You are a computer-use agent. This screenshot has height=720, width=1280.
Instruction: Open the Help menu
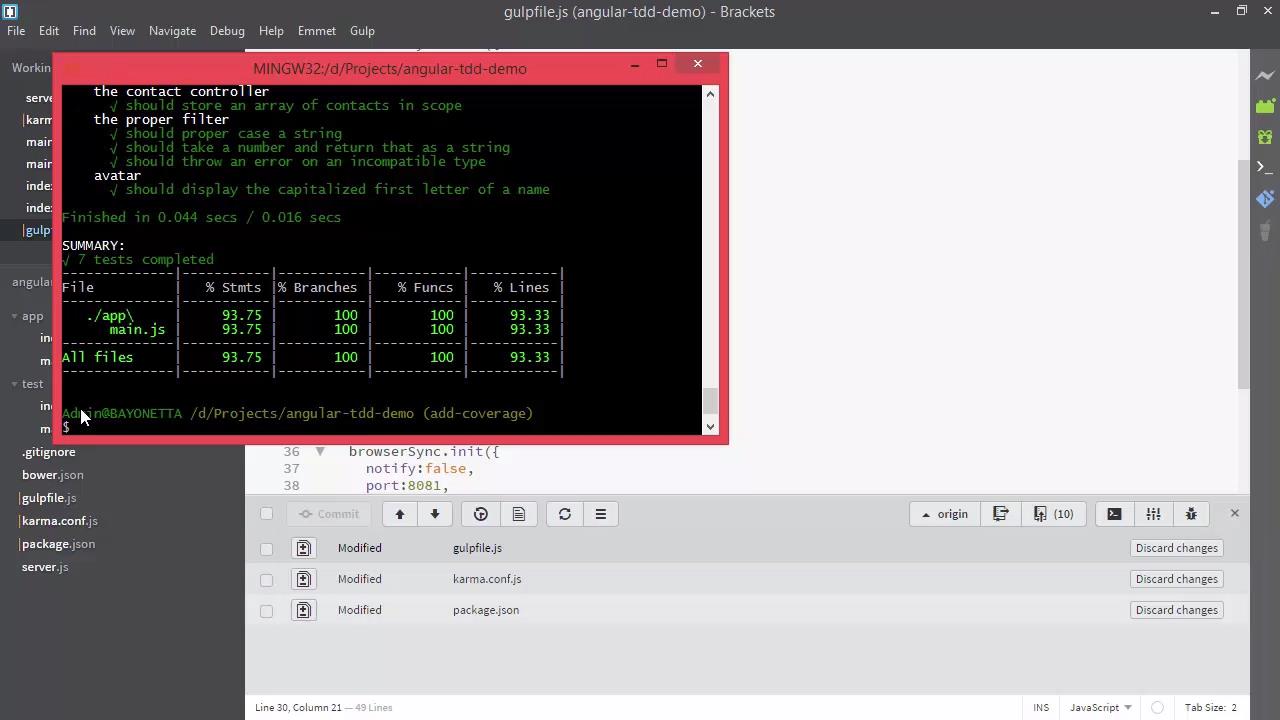pyautogui.click(x=271, y=31)
